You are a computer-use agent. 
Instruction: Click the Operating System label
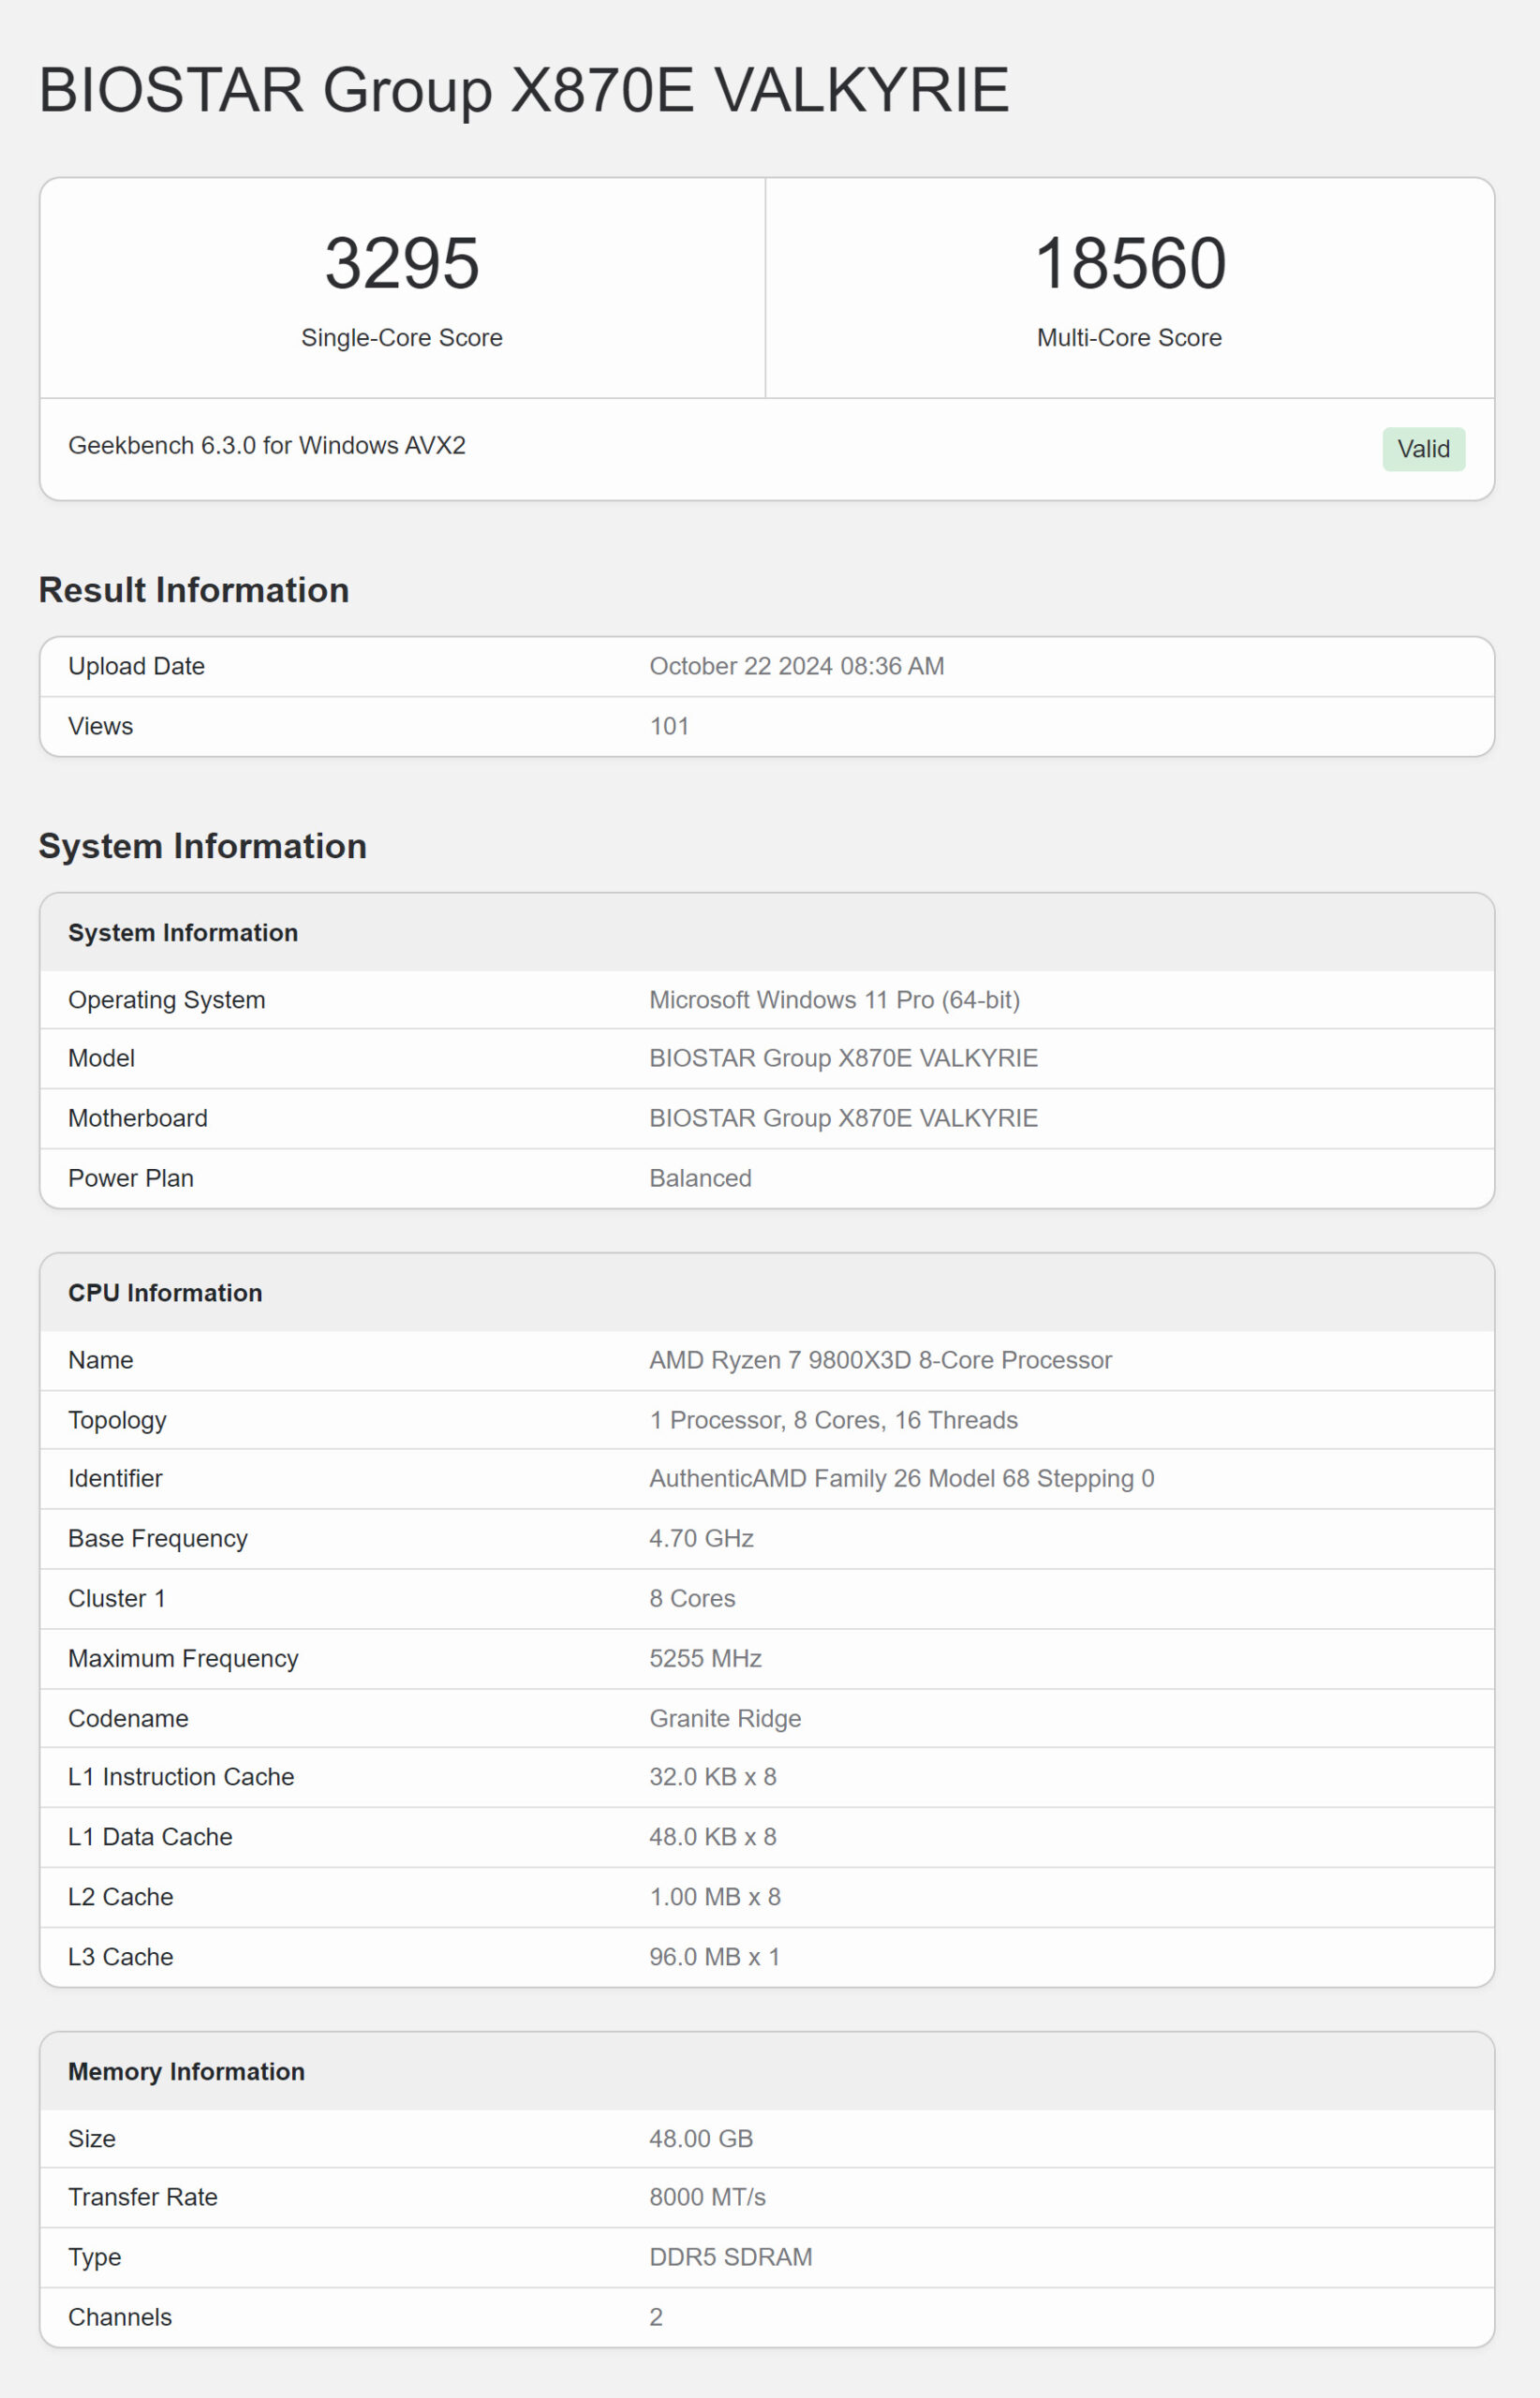point(167,1000)
